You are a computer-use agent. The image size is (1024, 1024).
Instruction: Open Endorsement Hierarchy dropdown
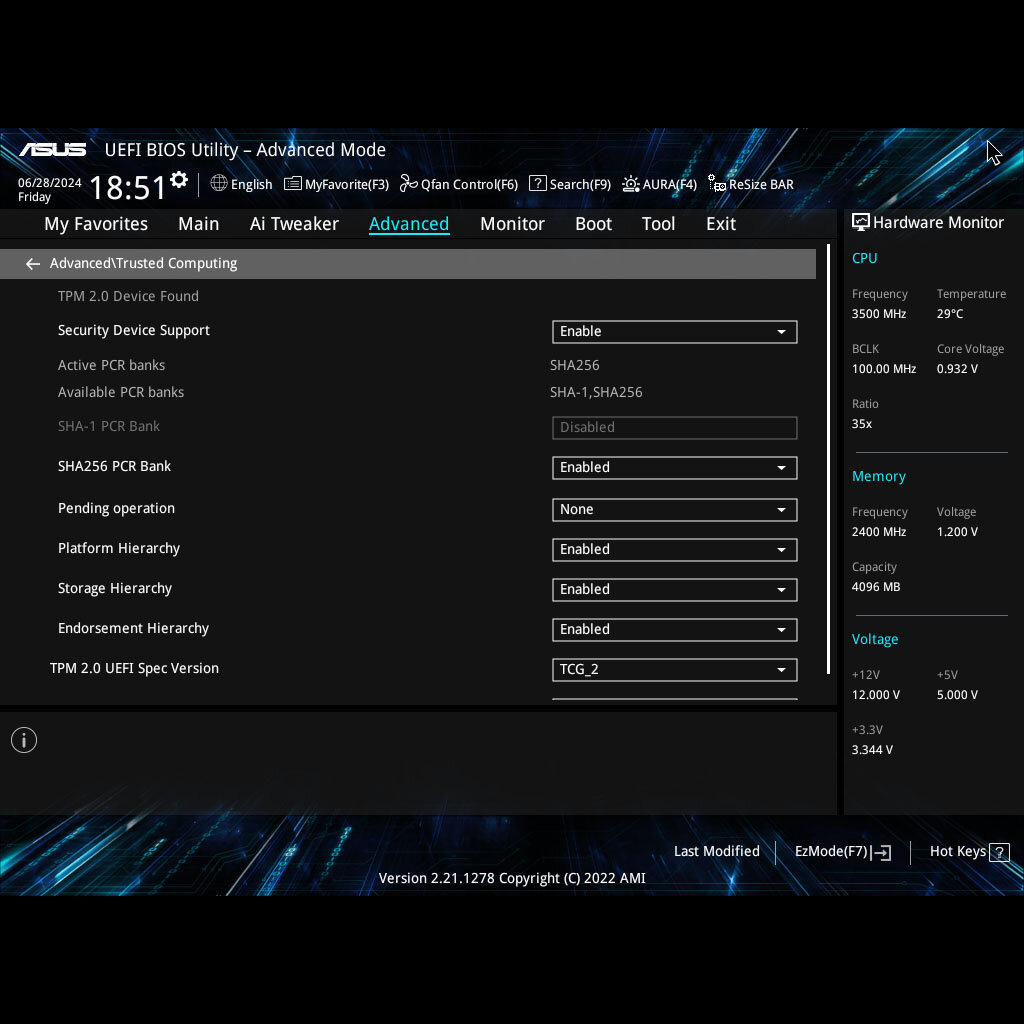pyautogui.click(x=675, y=630)
